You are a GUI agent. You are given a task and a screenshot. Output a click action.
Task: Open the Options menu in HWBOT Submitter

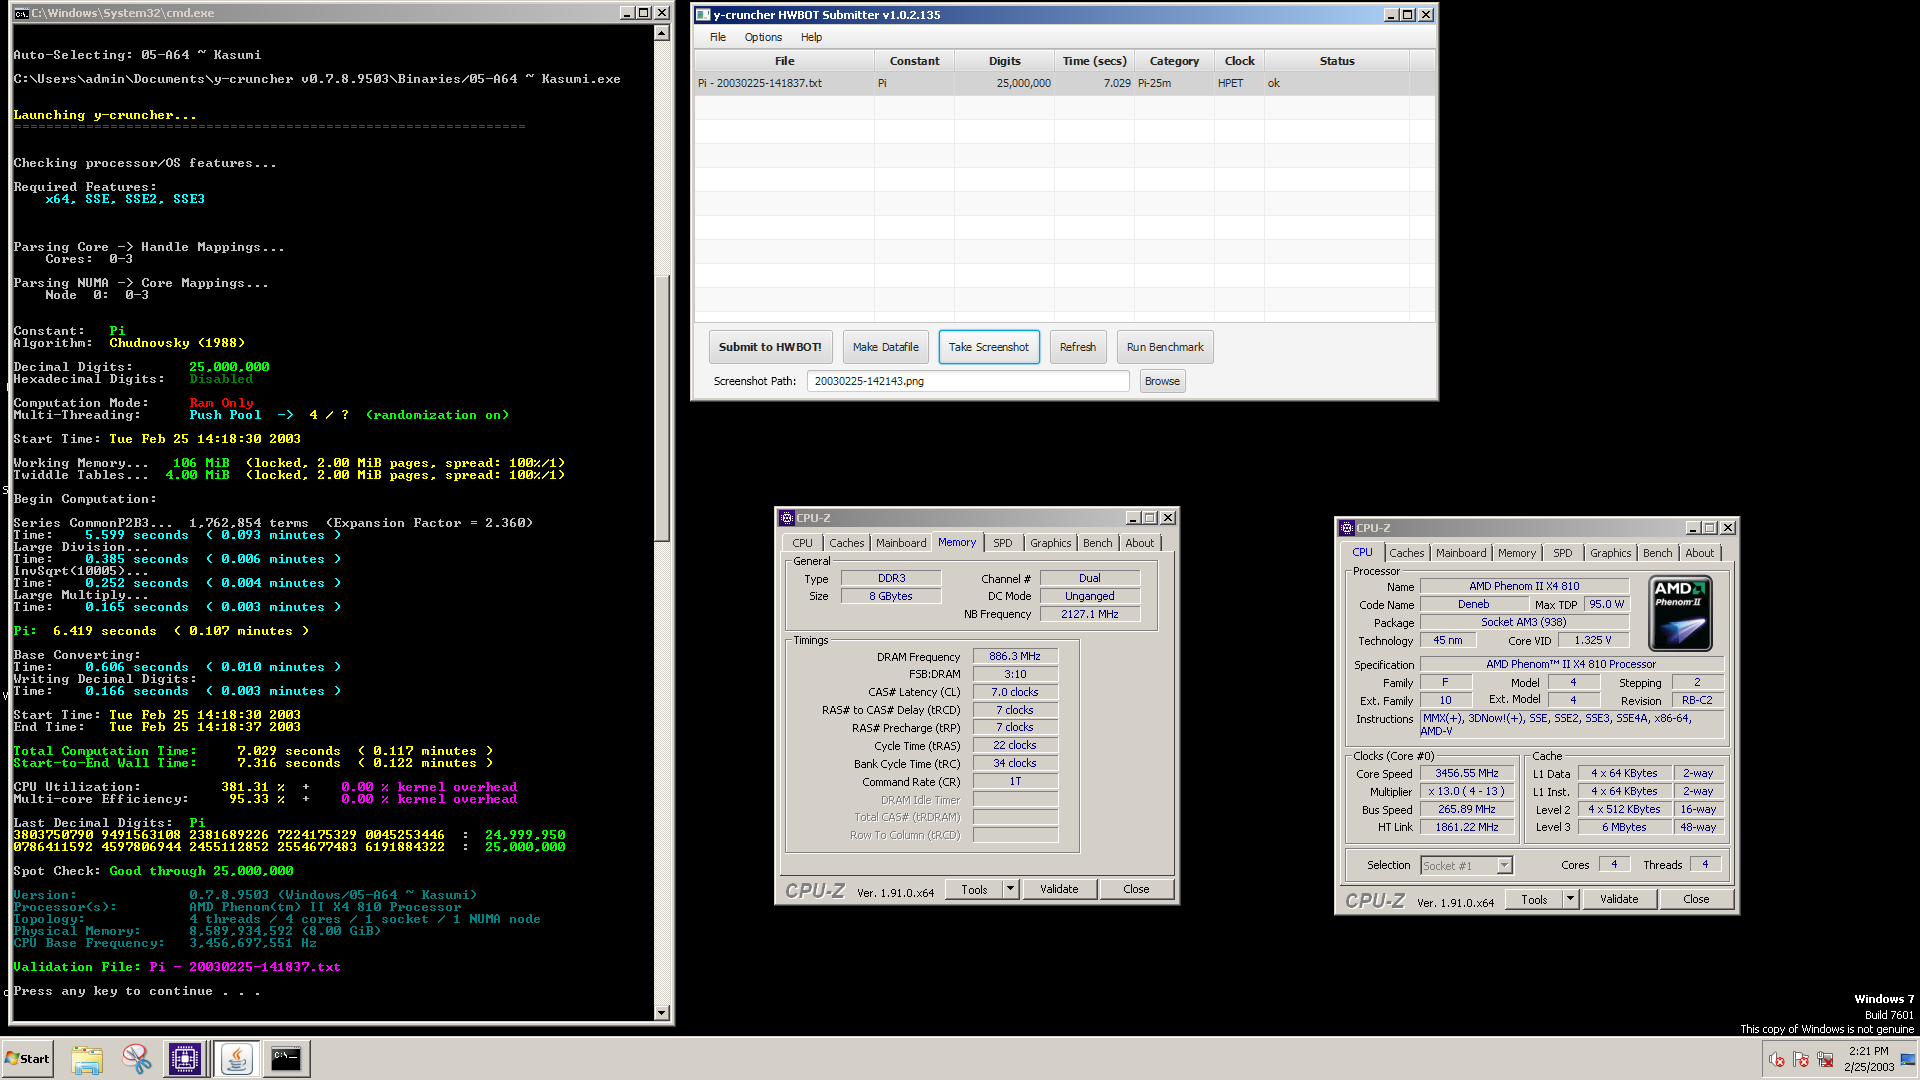tap(763, 37)
